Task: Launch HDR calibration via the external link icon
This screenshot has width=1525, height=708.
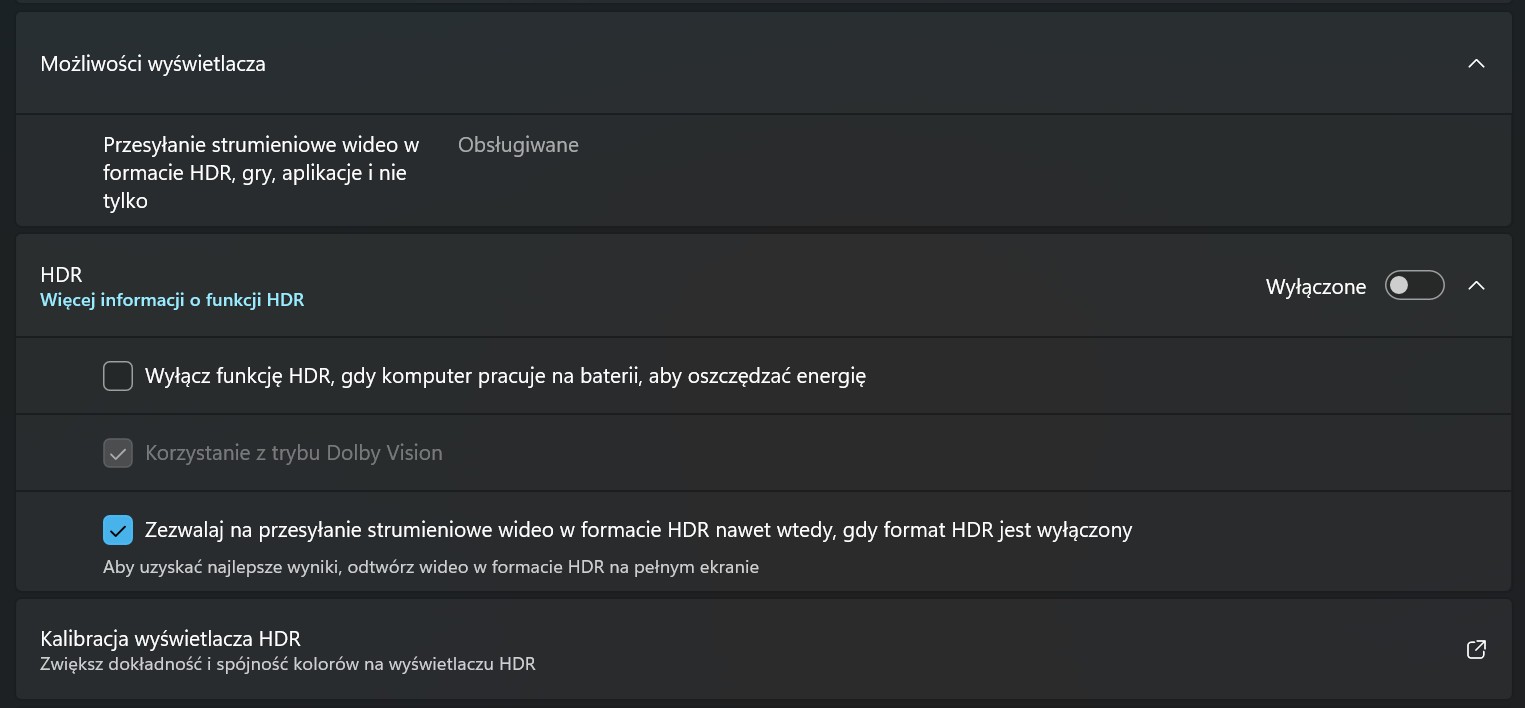Action: pyautogui.click(x=1476, y=649)
